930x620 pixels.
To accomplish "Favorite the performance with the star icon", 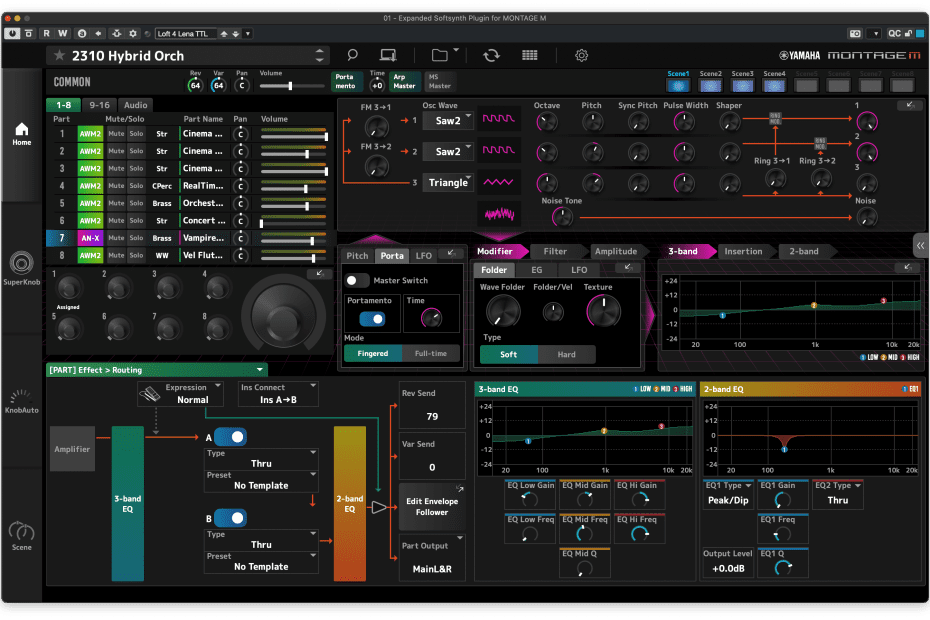I will (x=59, y=56).
